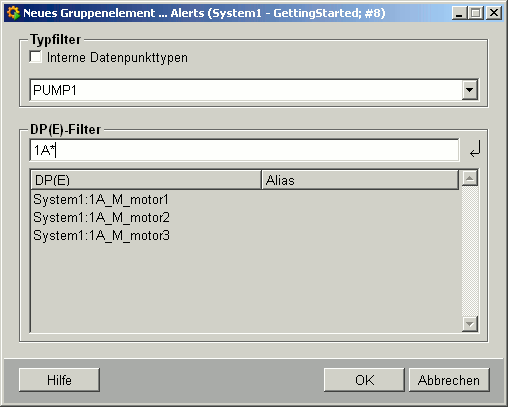Viewport: 508px width, 407px height.
Task: Maximize the dialog window
Action: 476,13
